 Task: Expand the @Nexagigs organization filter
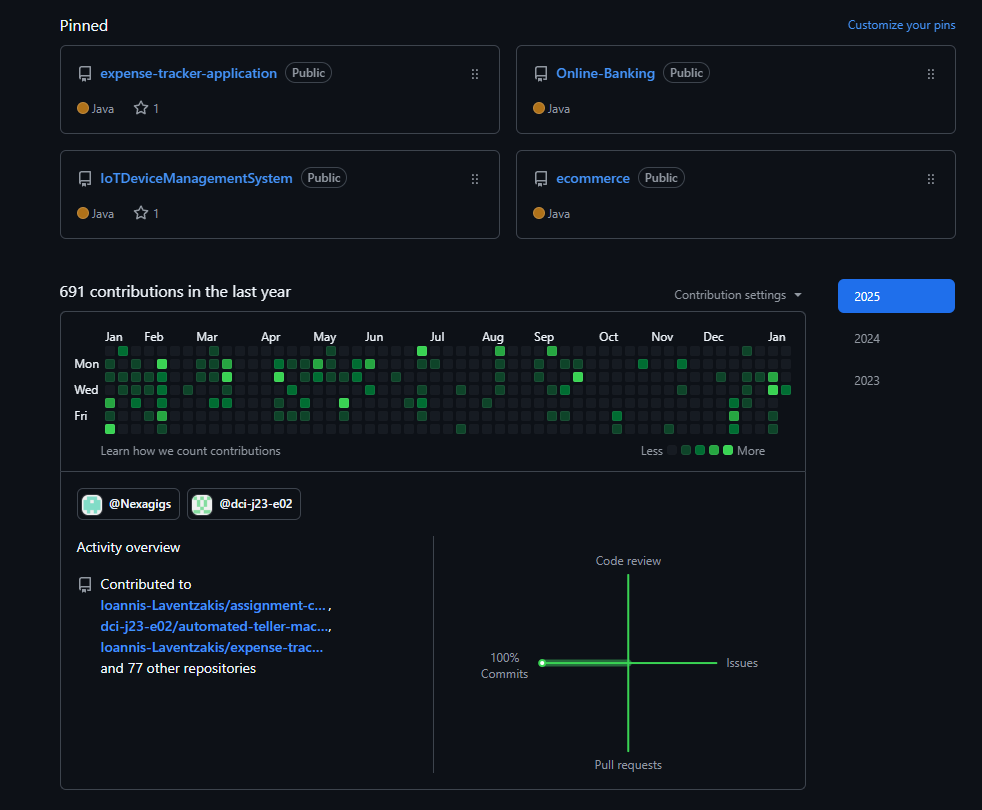pos(128,504)
